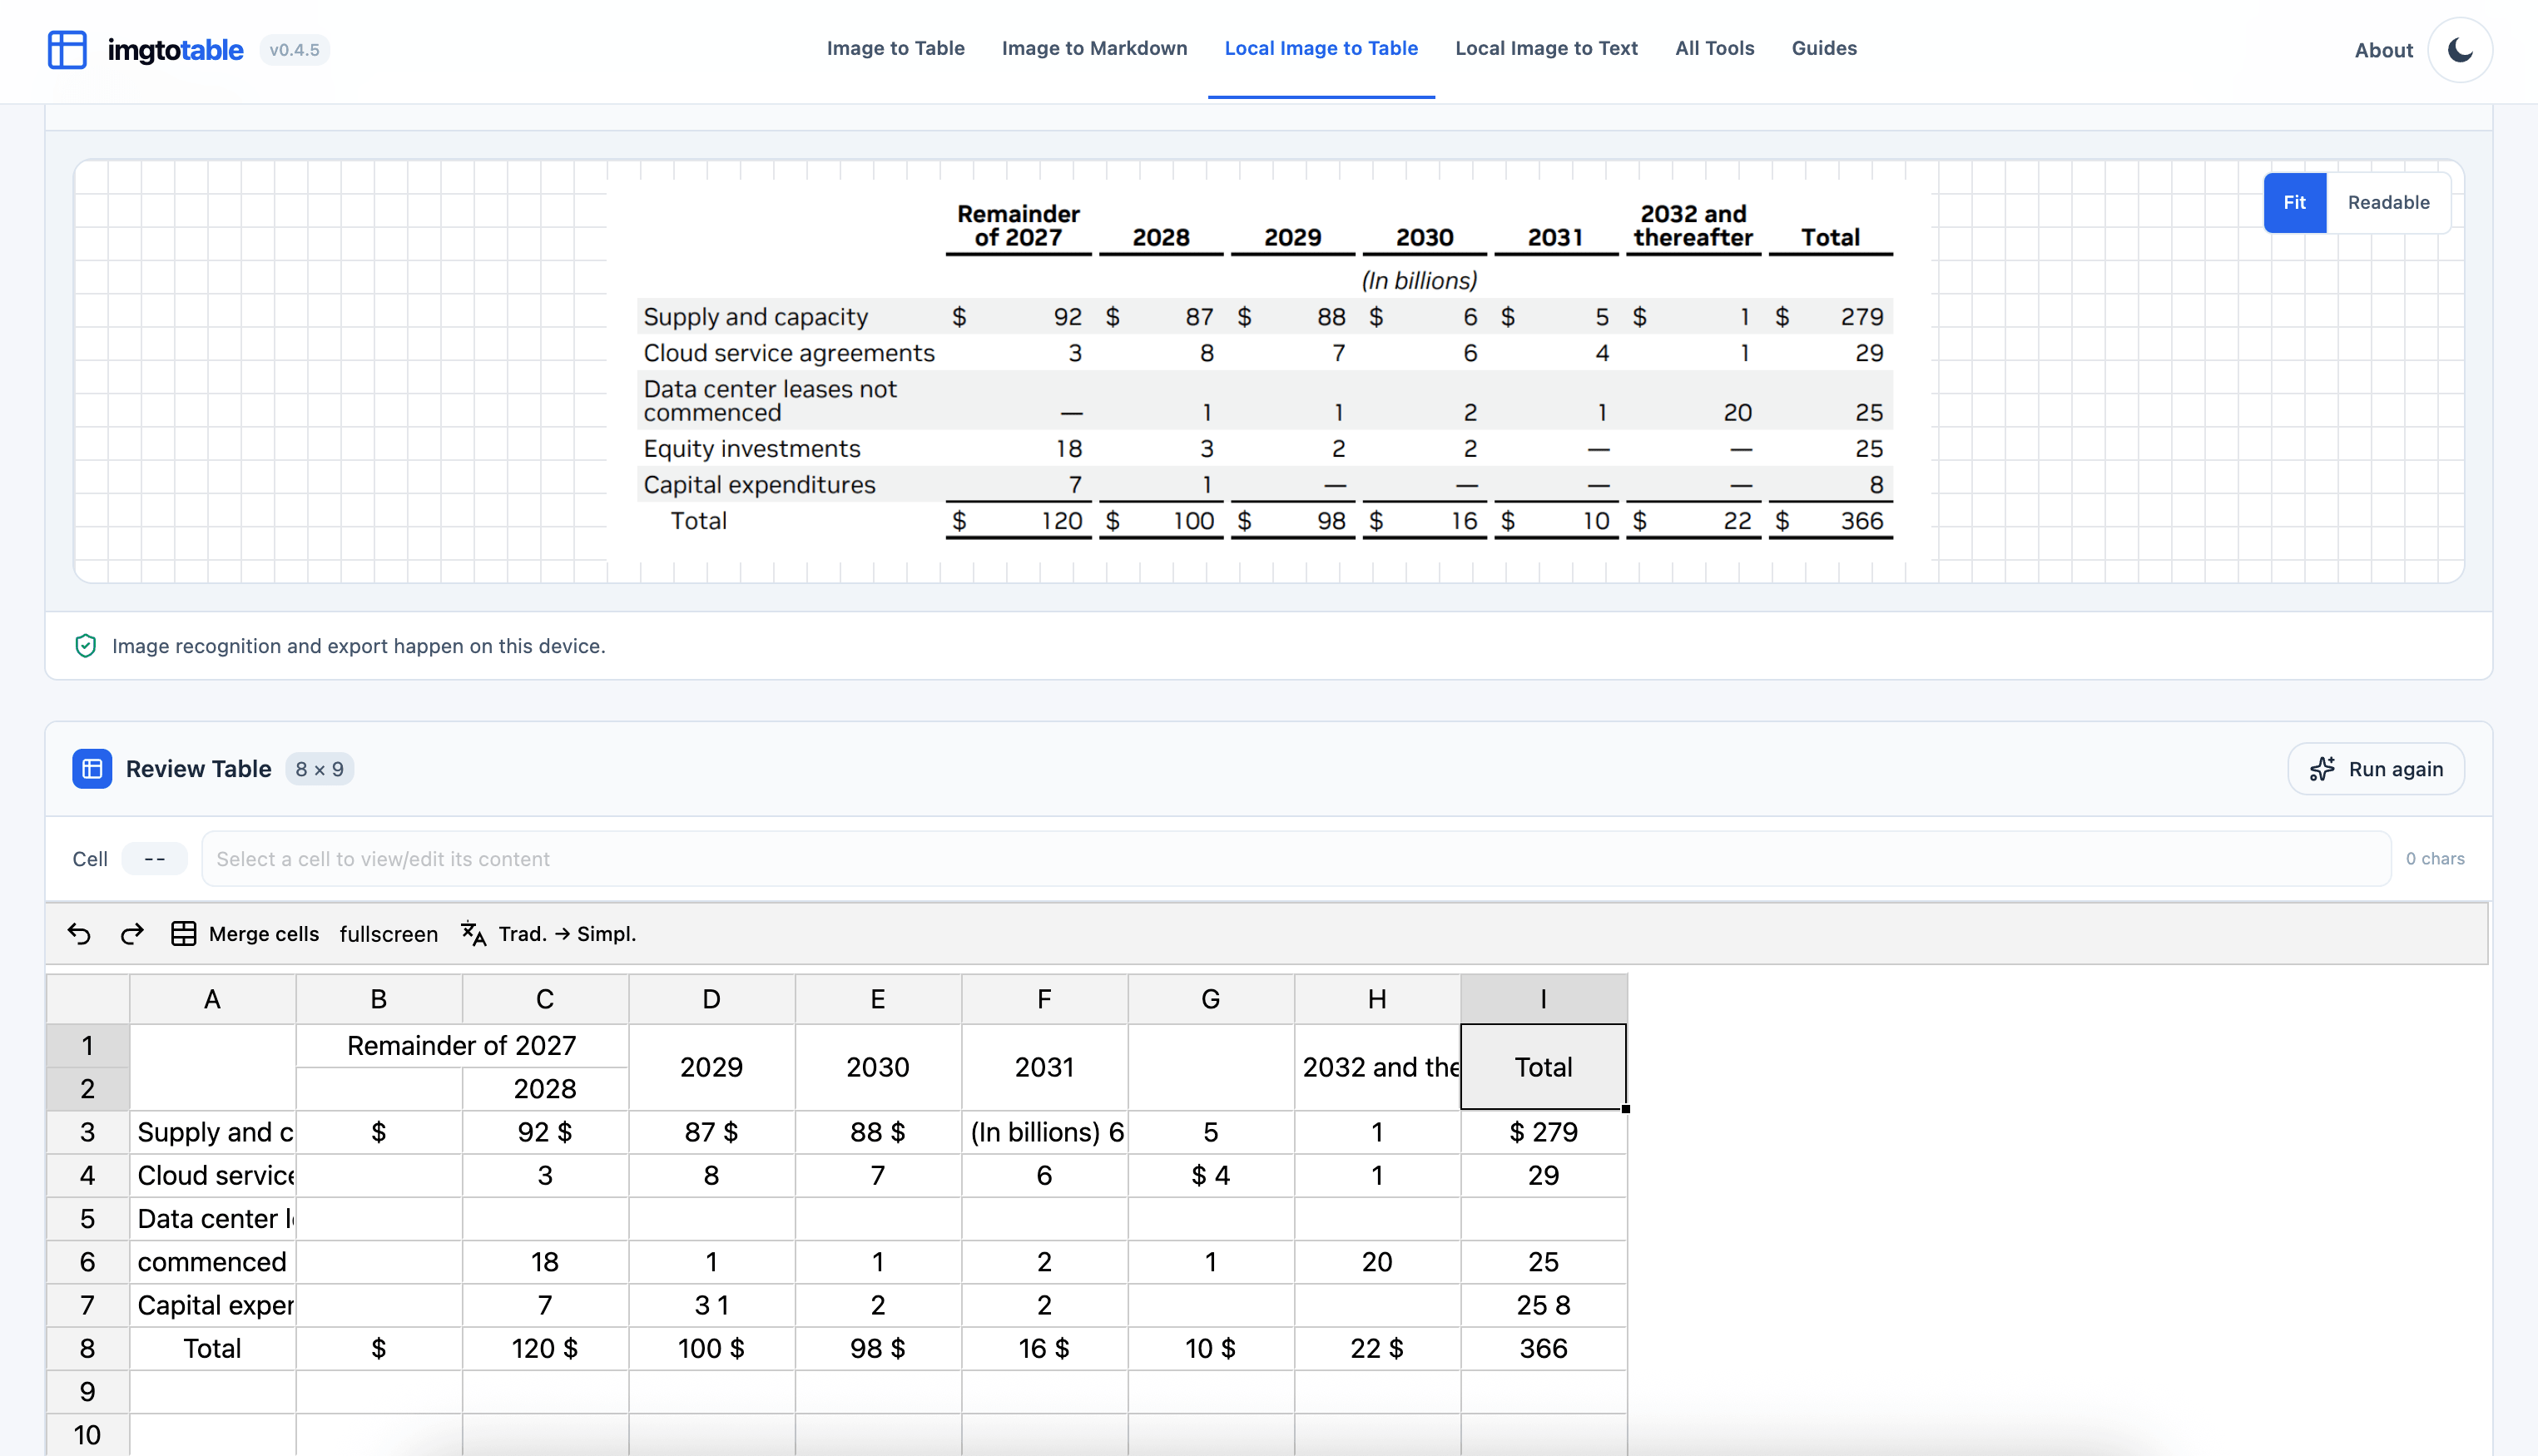Click the 8 × 9 size badge
This screenshot has width=2538, height=1456.
(319, 768)
